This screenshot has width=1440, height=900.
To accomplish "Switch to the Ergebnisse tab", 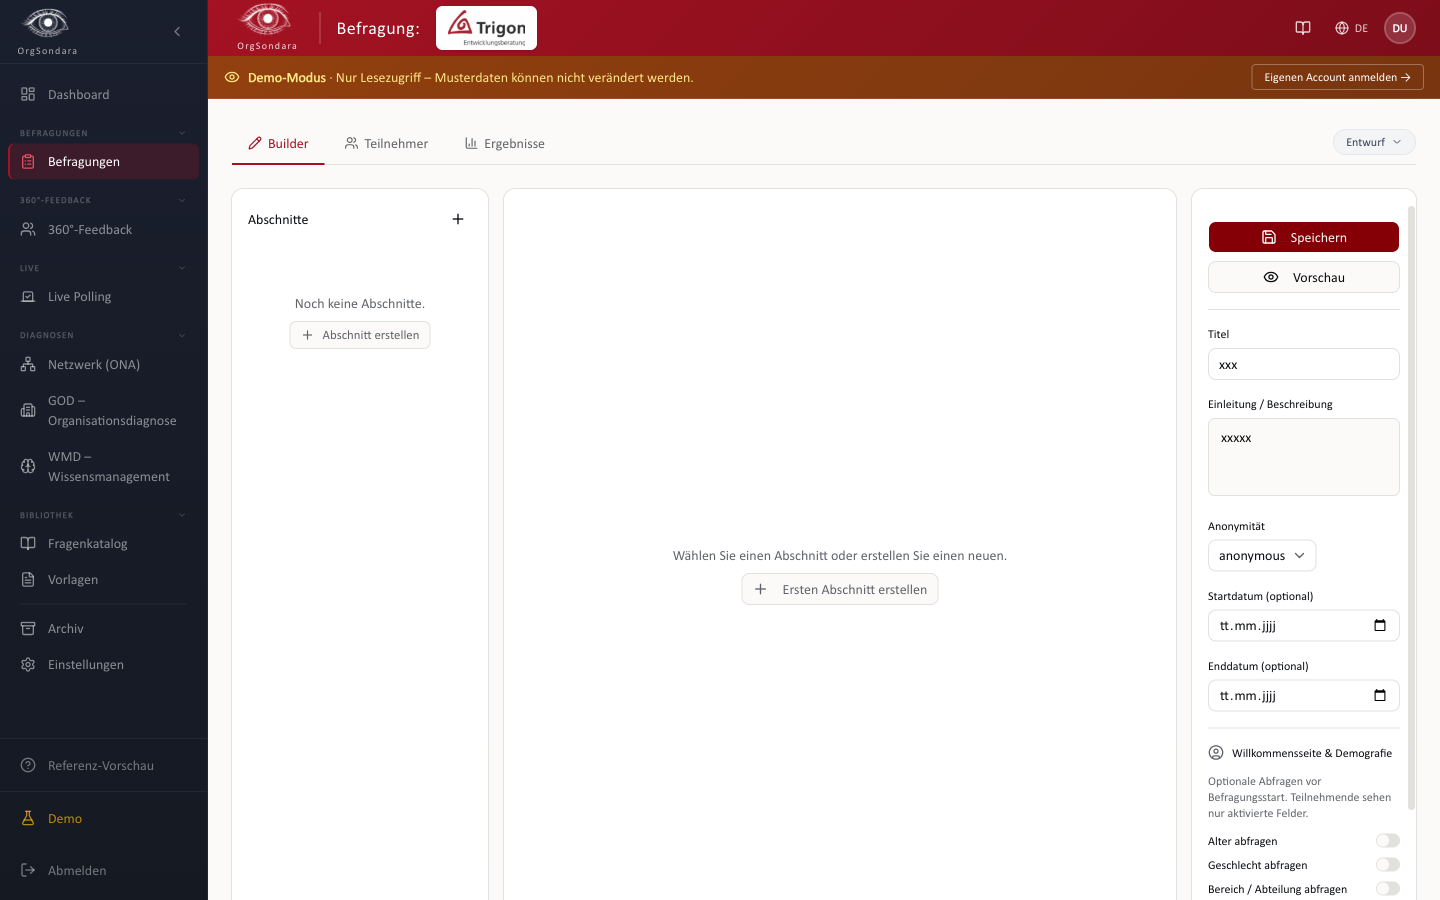I will click(x=505, y=143).
